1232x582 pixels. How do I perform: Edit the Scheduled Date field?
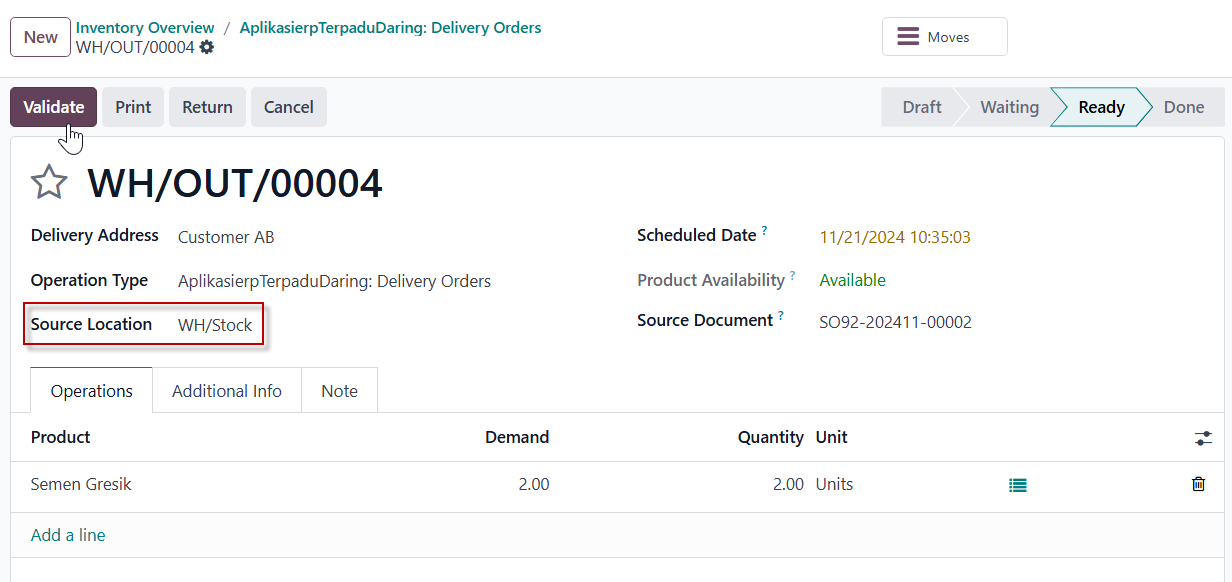(x=895, y=237)
